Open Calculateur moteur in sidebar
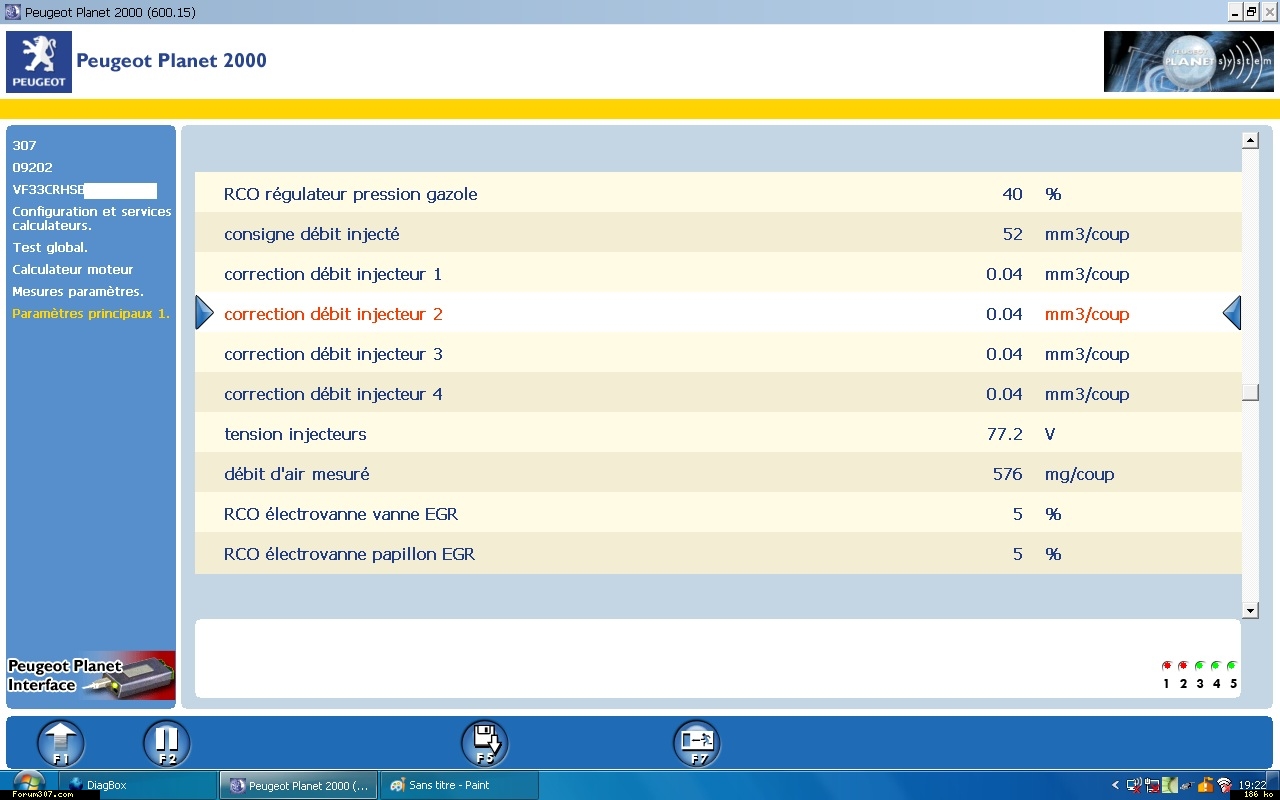 72,270
